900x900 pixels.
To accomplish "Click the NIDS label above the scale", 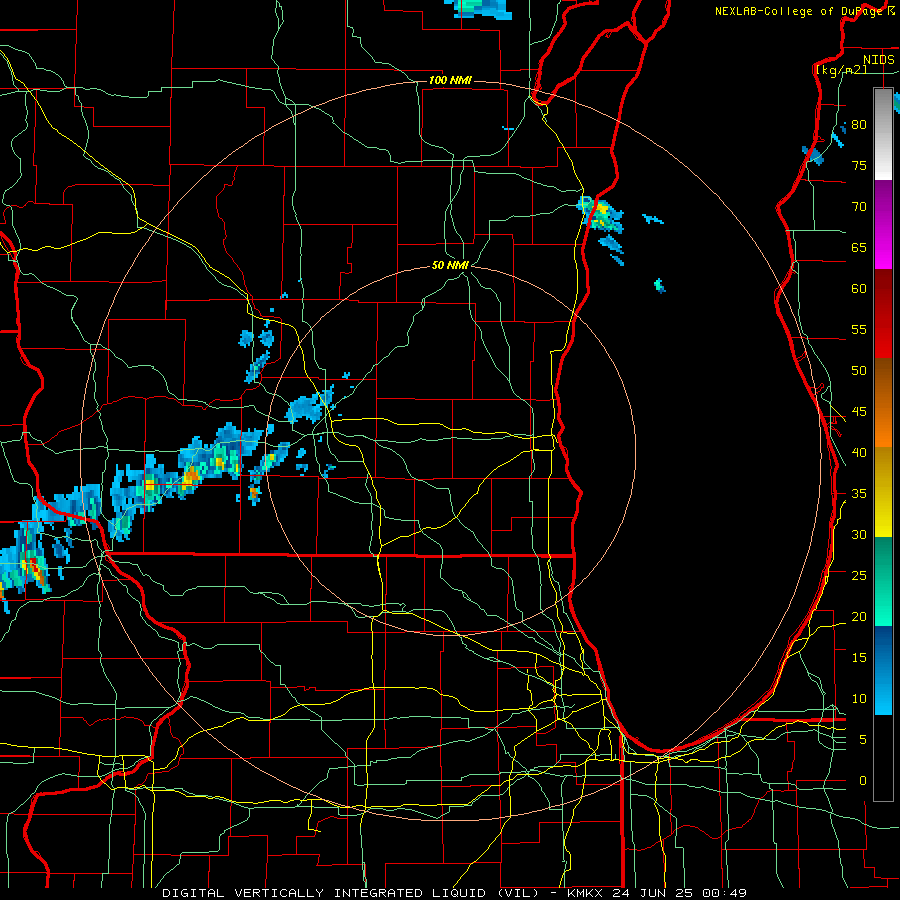I will coord(878,59).
